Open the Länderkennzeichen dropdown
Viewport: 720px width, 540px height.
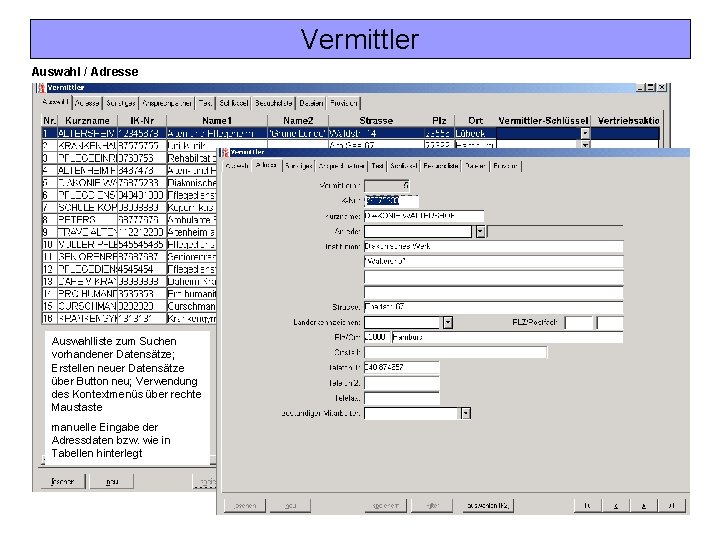tap(448, 322)
